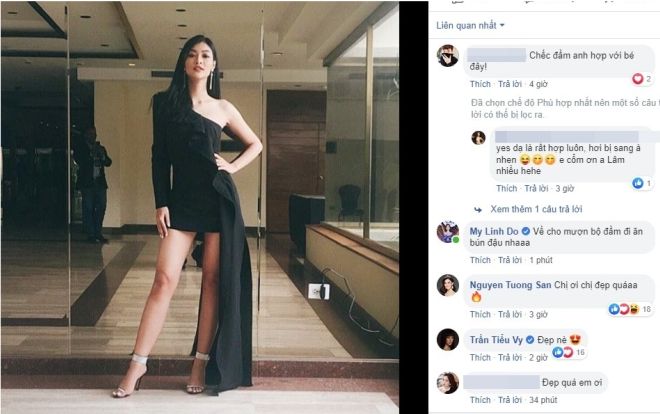Click My Linh Do's profile avatar
This screenshot has height=414, width=660.
tap(447, 232)
